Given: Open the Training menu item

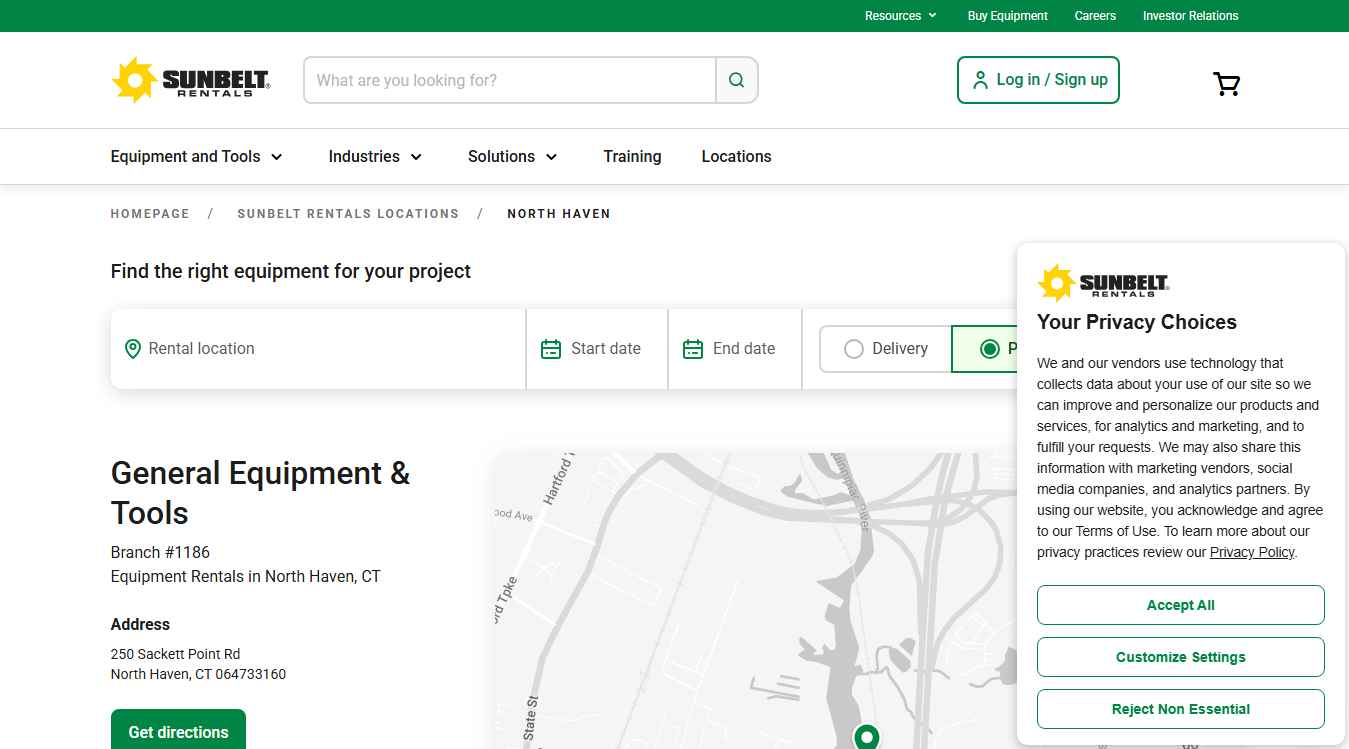Looking at the screenshot, I should (632, 157).
